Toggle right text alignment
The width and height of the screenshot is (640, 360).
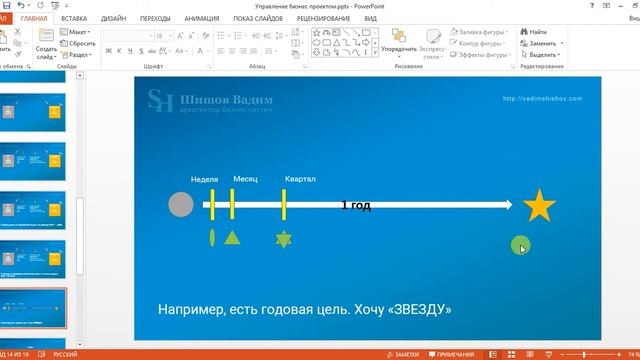243,51
